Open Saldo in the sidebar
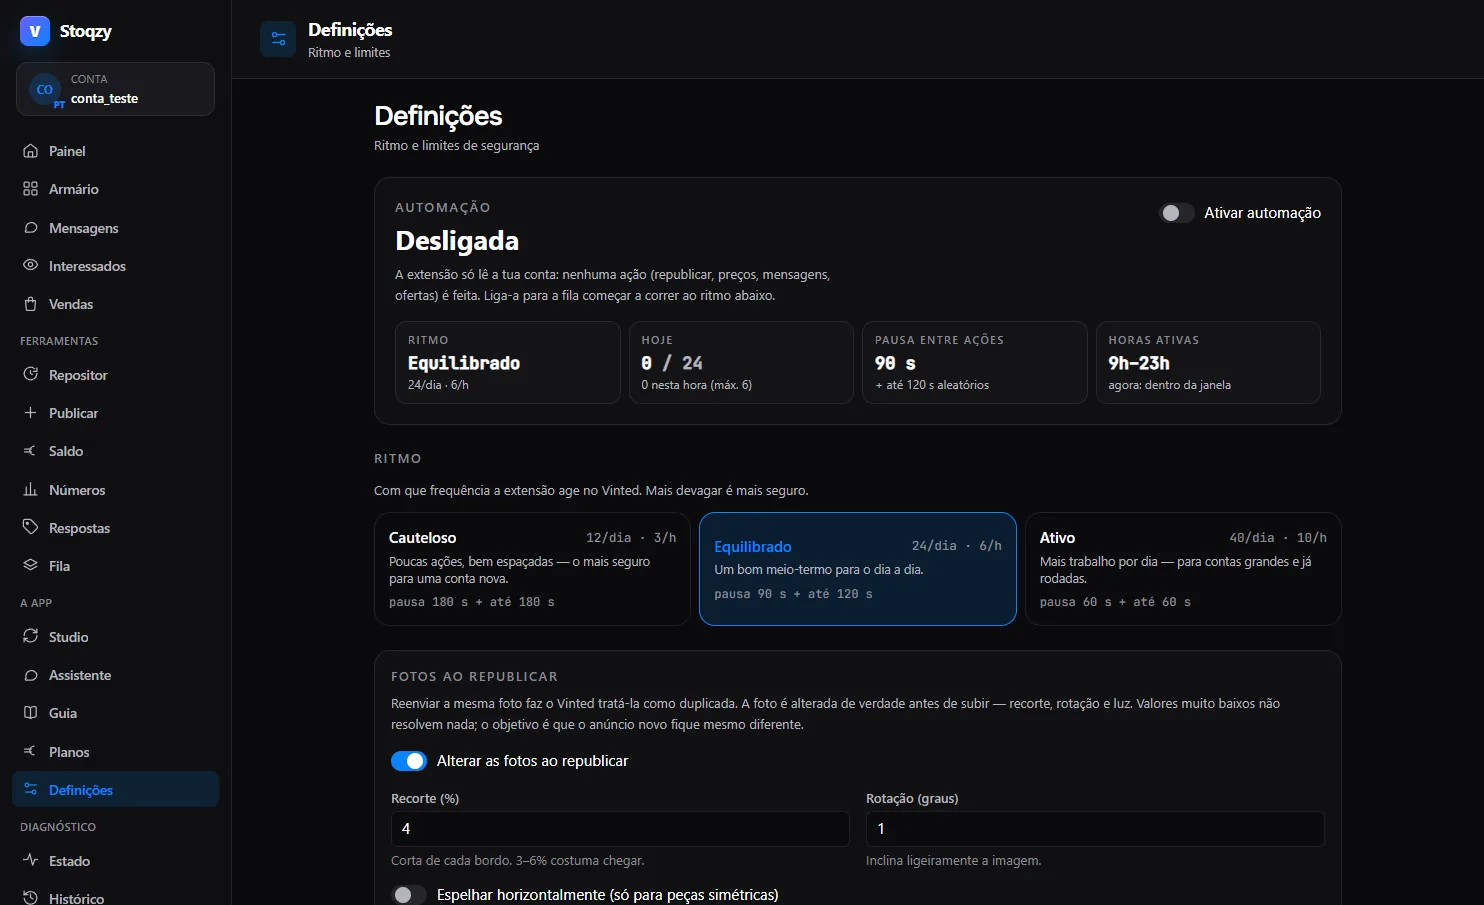Viewport: 1484px width, 905px height. coord(115,451)
